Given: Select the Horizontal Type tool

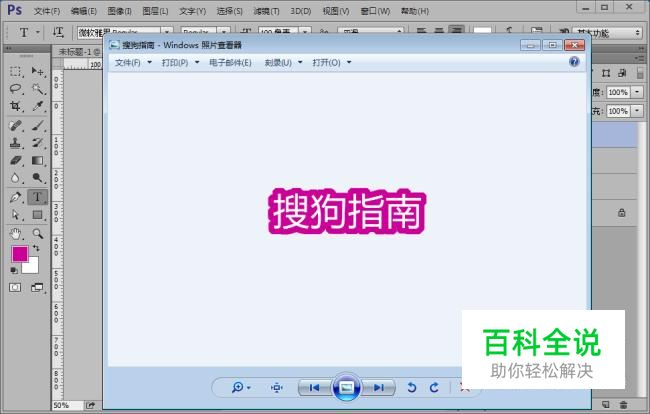Looking at the screenshot, I should 38,197.
